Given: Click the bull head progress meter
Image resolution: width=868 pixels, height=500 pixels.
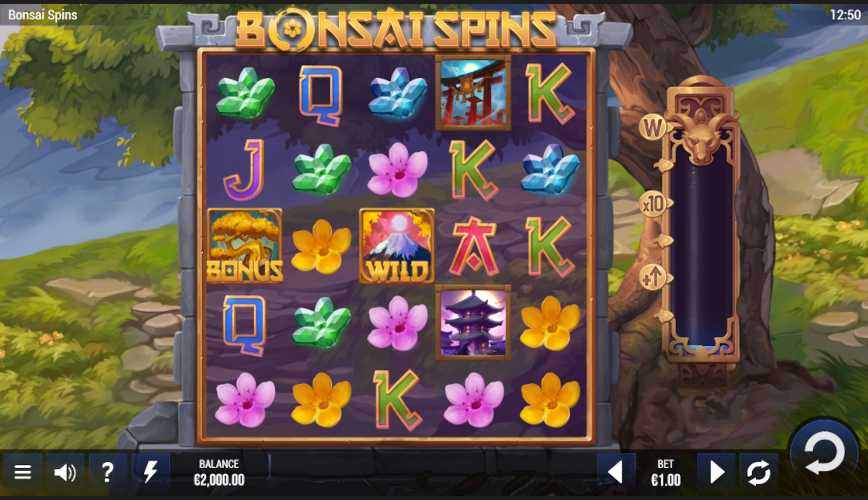Looking at the screenshot, I should pyautogui.click(x=702, y=221).
